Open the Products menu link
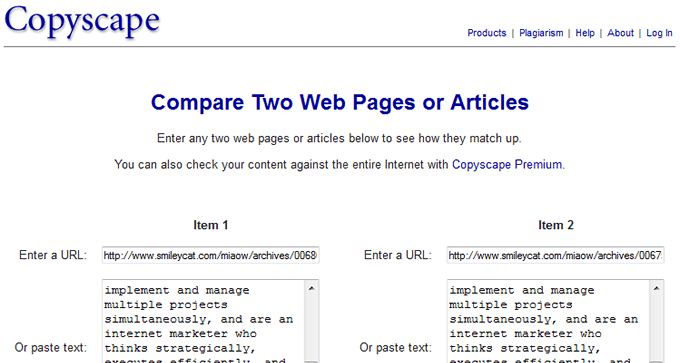This screenshot has height=363, width=680. click(x=487, y=33)
